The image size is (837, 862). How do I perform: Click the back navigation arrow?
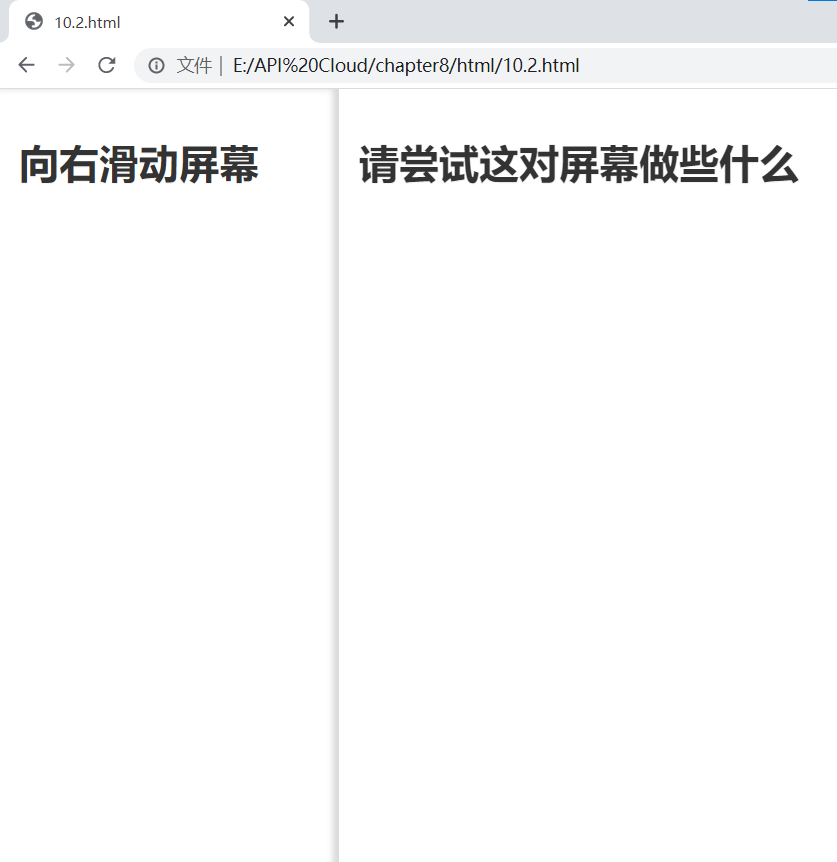pyautogui.click(x=26, y=65)
